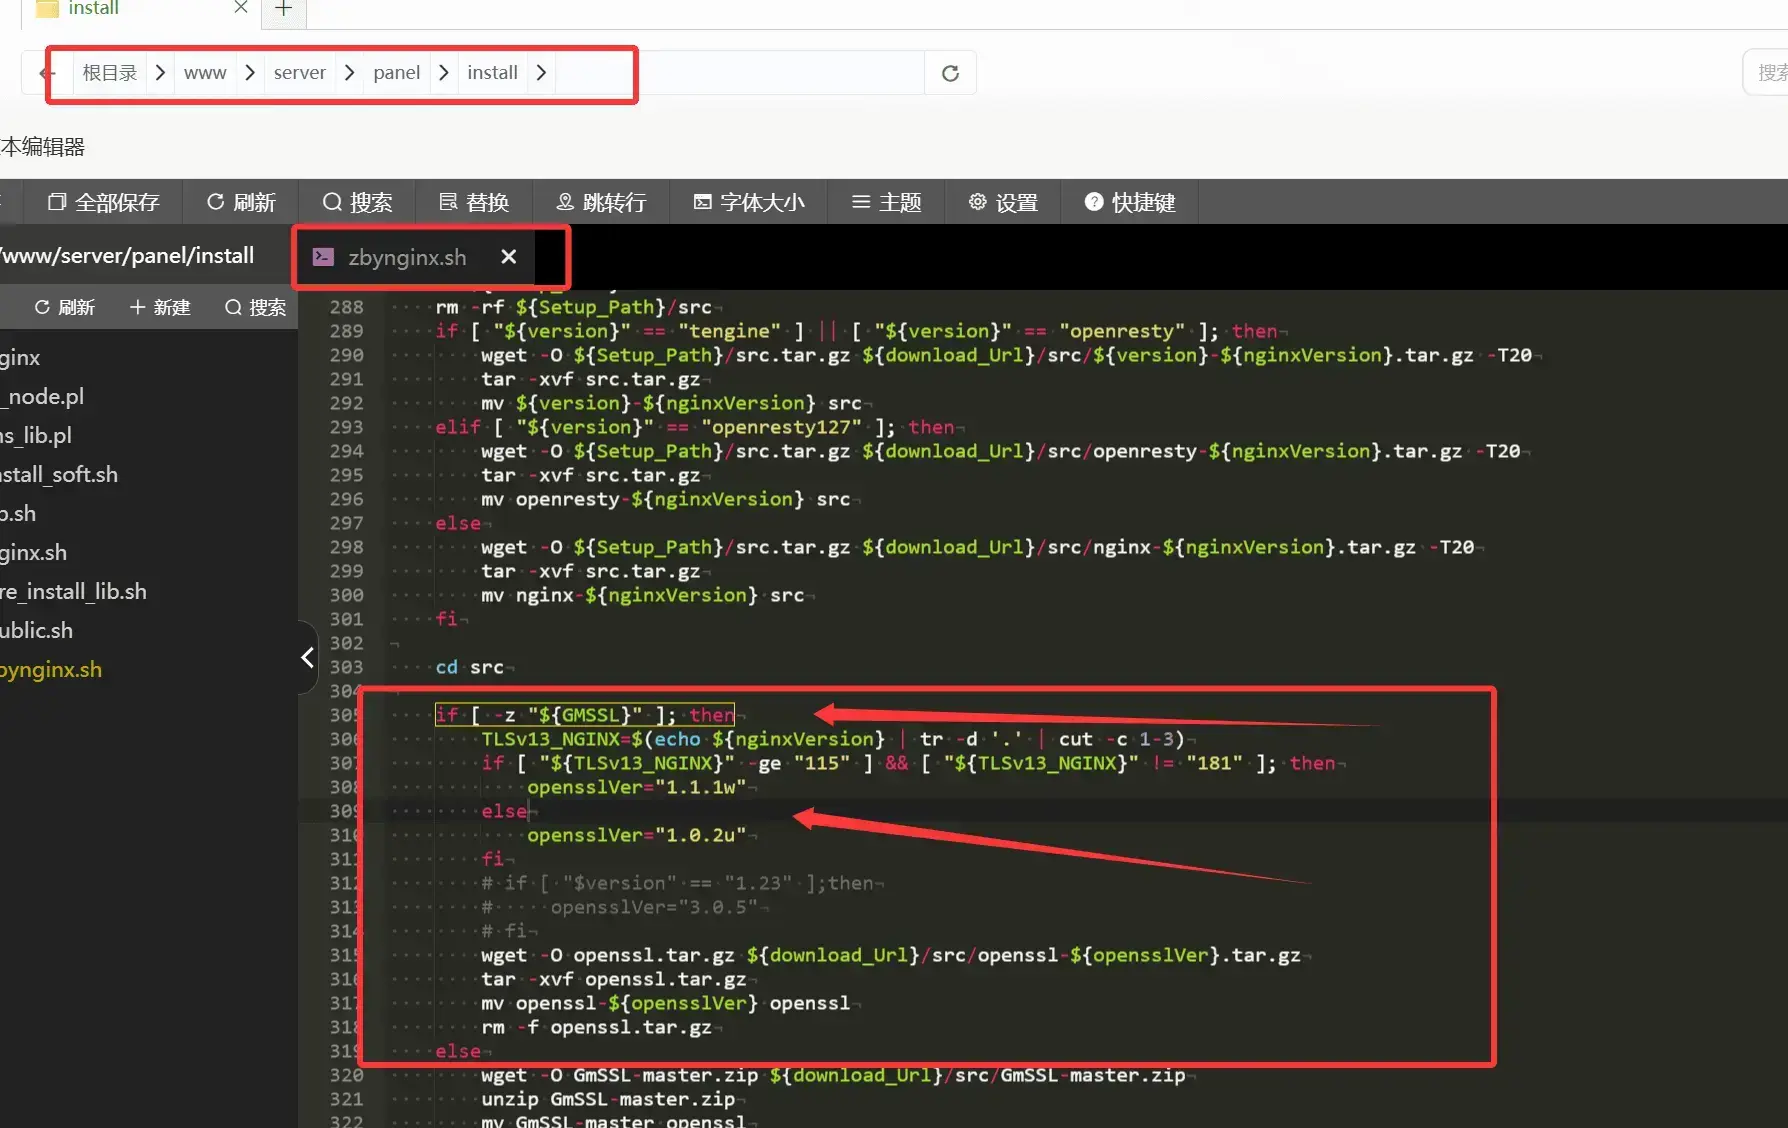The height and width of the screenshot is (1128, 1788).
Task: Open the chevron after install in the breadcrumb
Action: (x=541, y=72)
